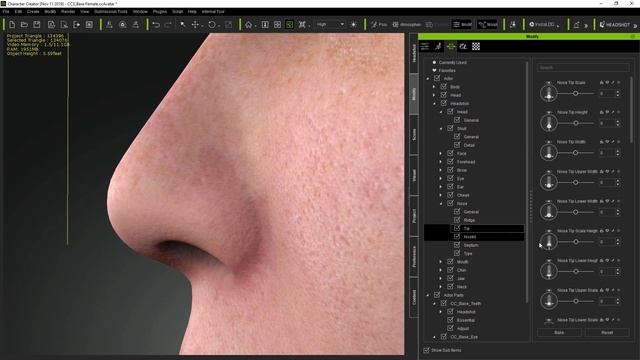Click the Nose Tip Scale slider handle
640x360 pixels.
(576, 93)
